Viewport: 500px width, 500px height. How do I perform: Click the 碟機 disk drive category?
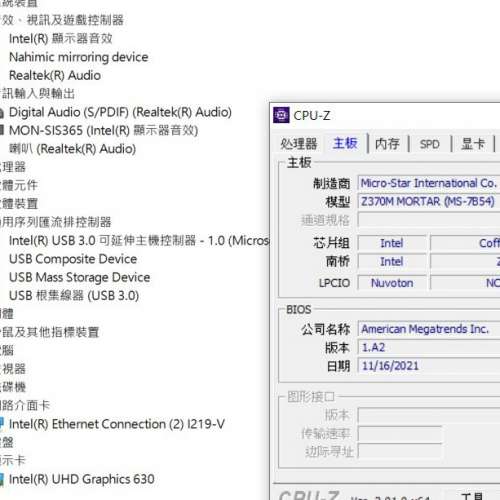pyautogui.click(x=13, y=387)
